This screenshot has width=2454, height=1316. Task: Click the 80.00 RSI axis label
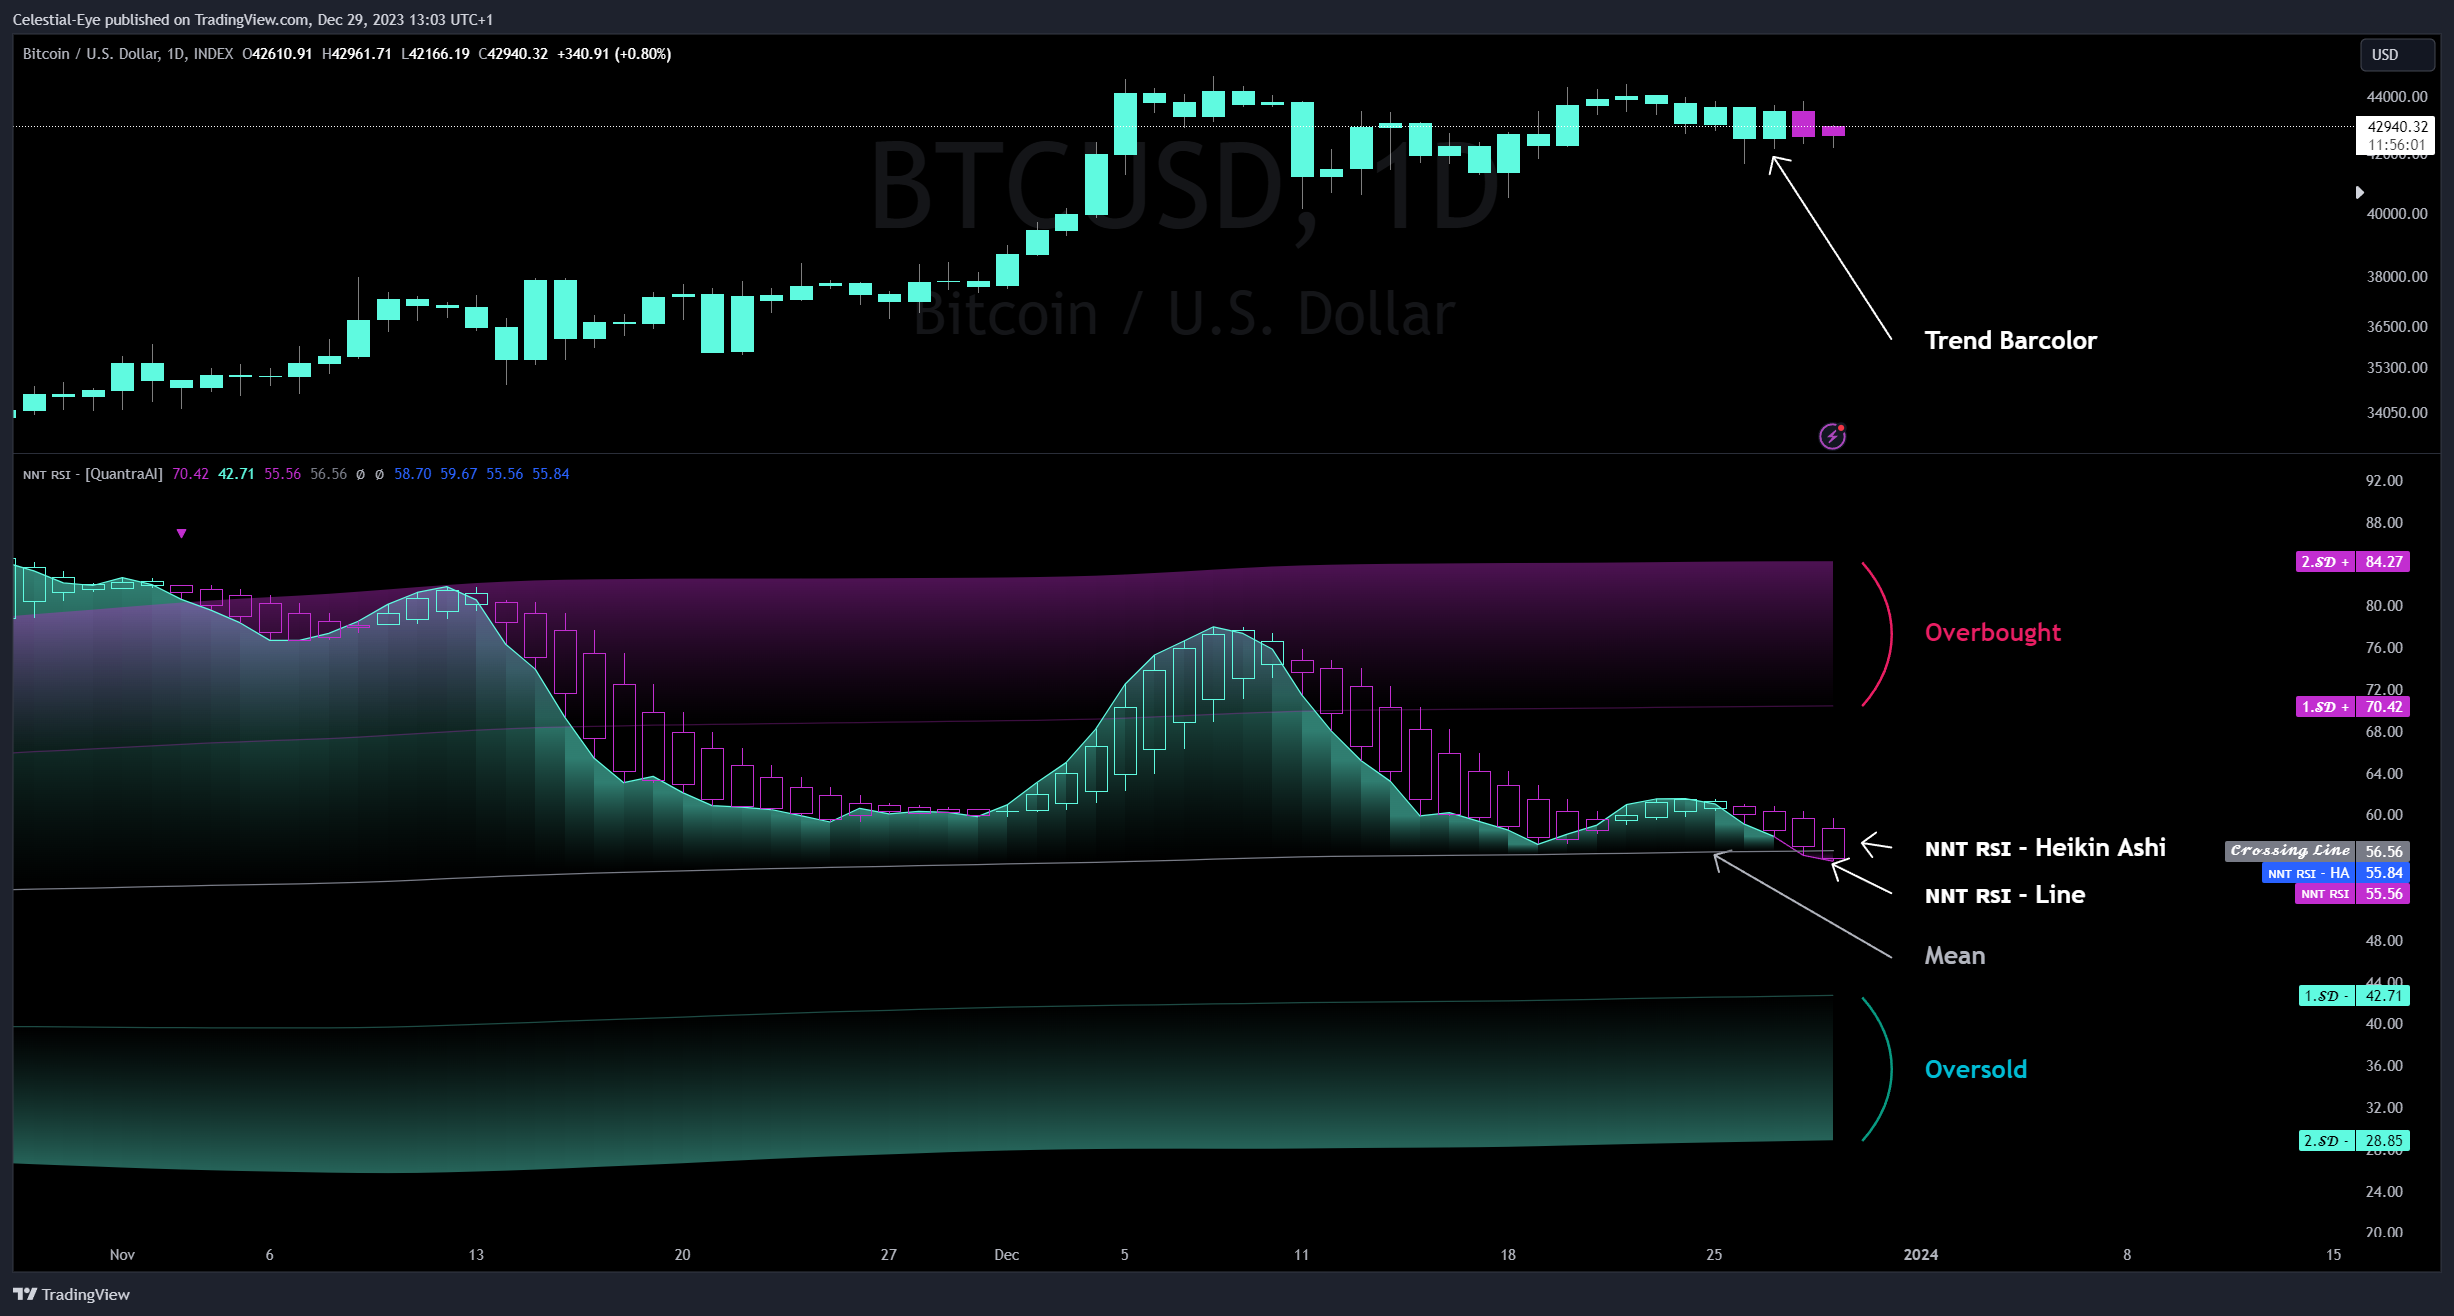pos(2384,606)
